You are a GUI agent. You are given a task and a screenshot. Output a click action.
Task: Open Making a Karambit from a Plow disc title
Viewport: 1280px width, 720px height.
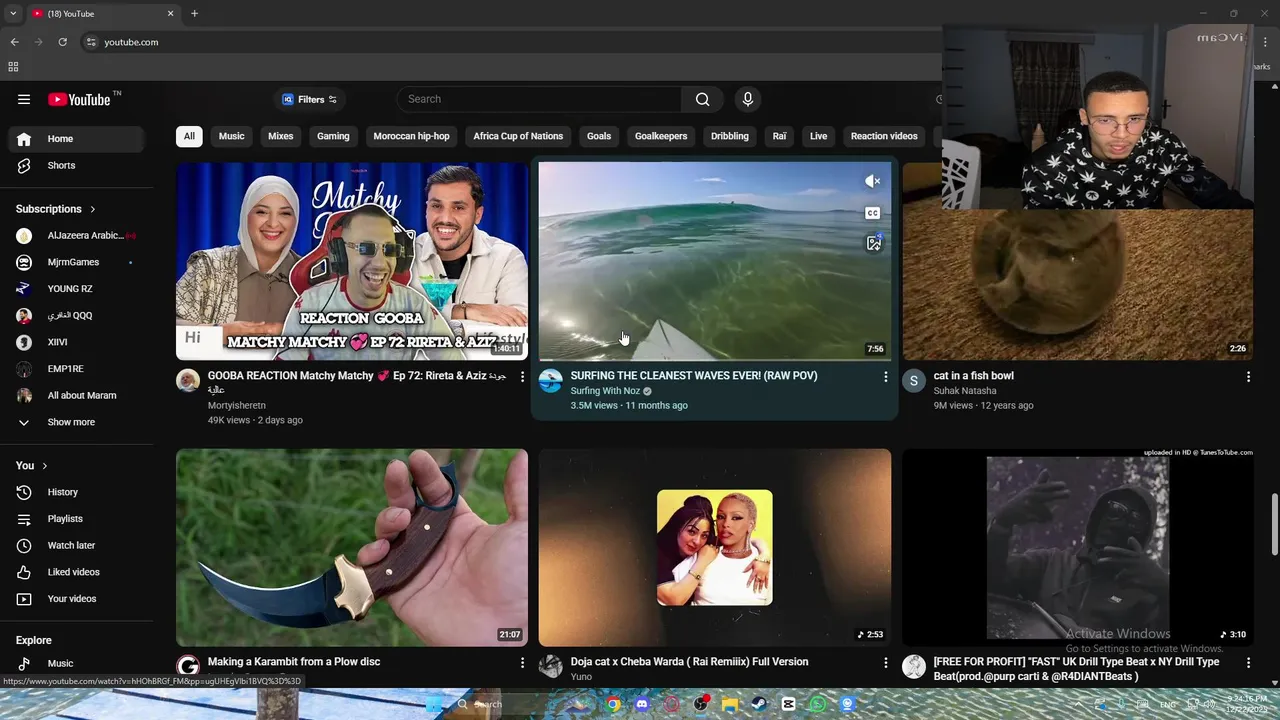tap(294, 662)
